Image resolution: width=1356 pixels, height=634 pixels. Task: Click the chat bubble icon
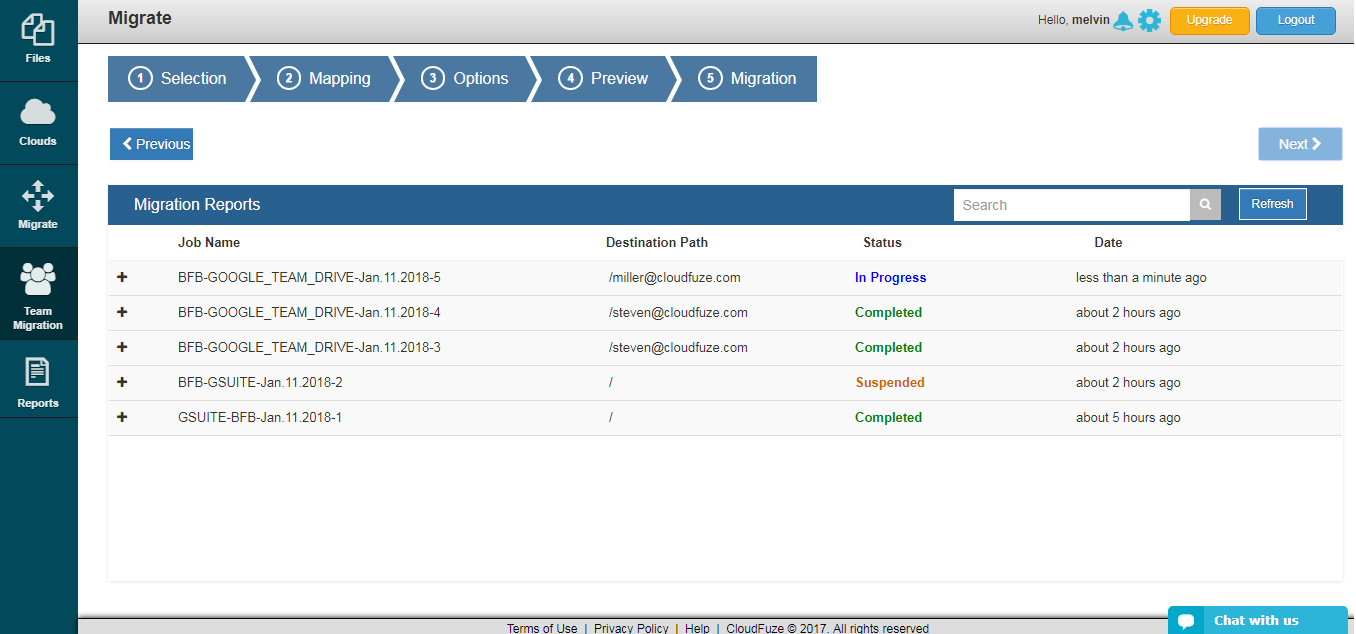click(x=1186, y=621)
